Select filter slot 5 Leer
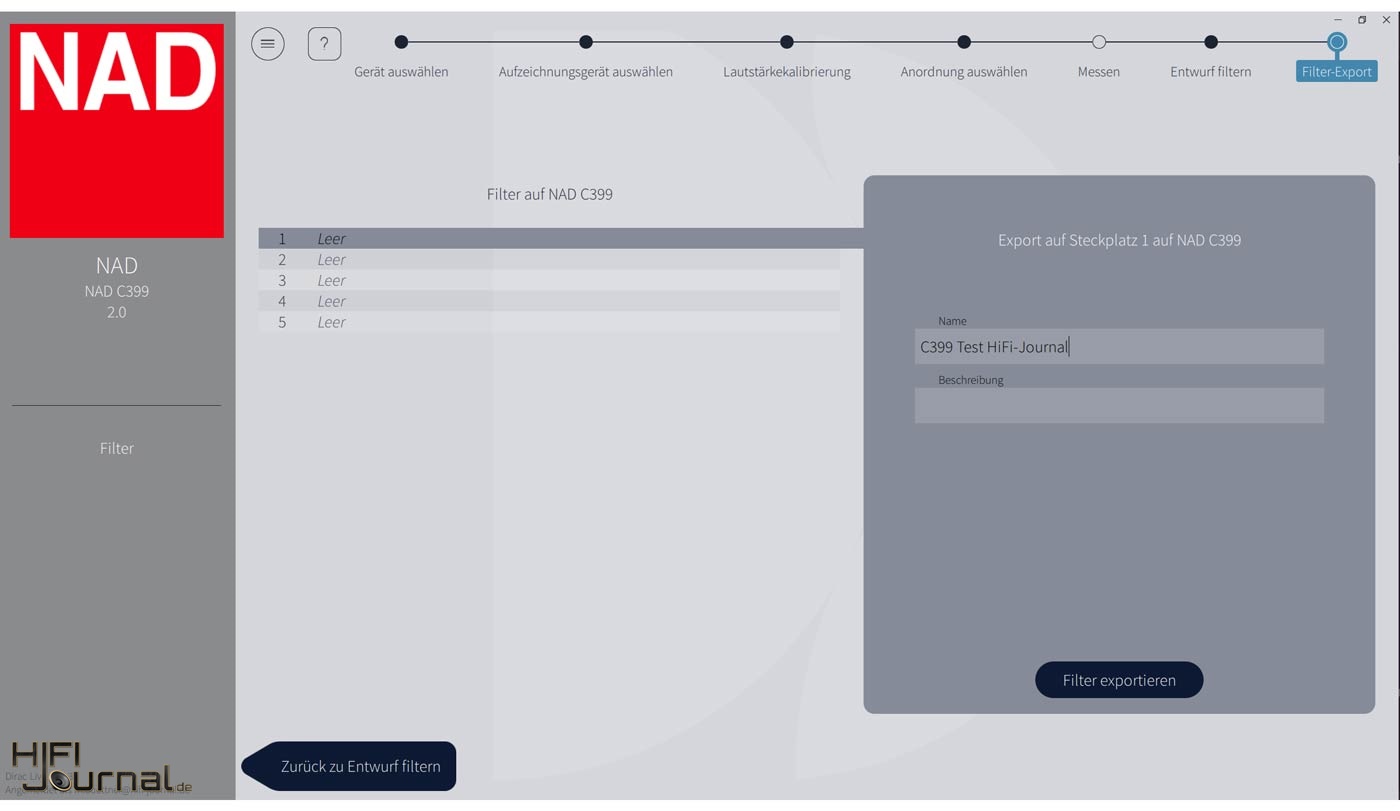 [549, 322]
